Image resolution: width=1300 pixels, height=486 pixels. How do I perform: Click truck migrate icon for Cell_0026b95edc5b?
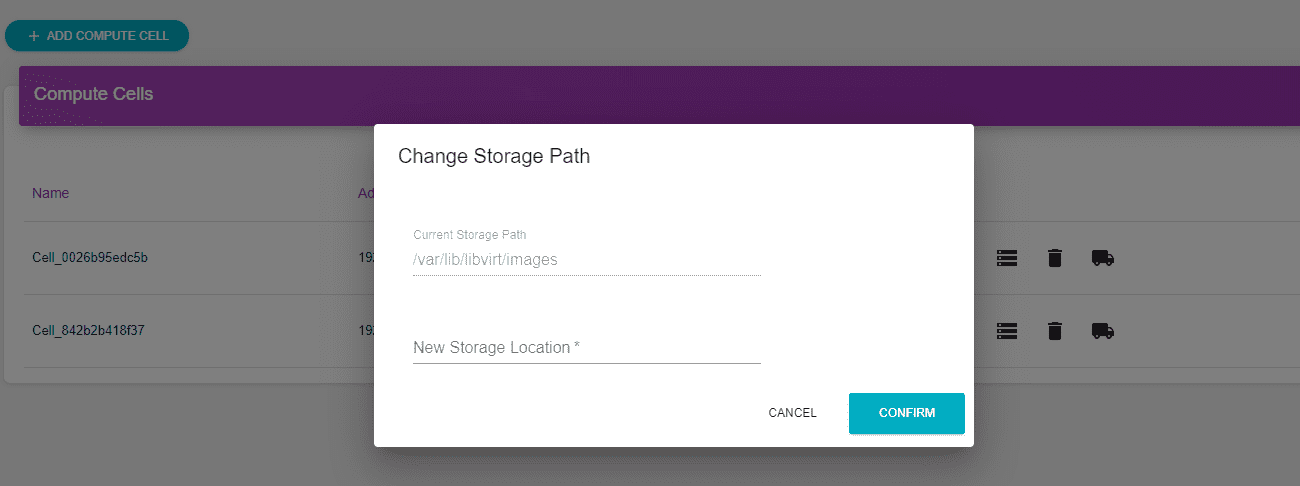(1102, 258)
